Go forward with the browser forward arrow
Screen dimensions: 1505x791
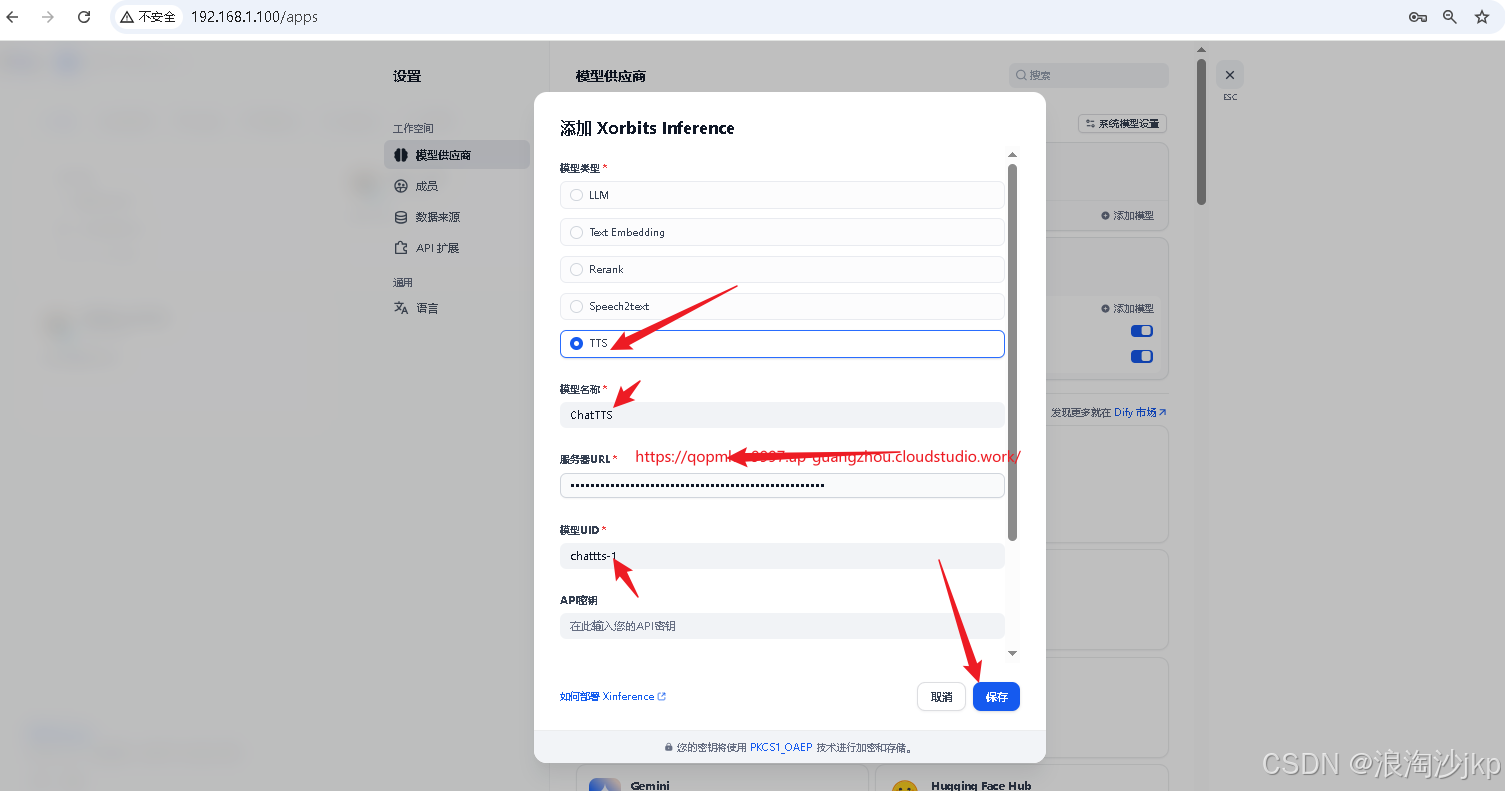(48, 17)
